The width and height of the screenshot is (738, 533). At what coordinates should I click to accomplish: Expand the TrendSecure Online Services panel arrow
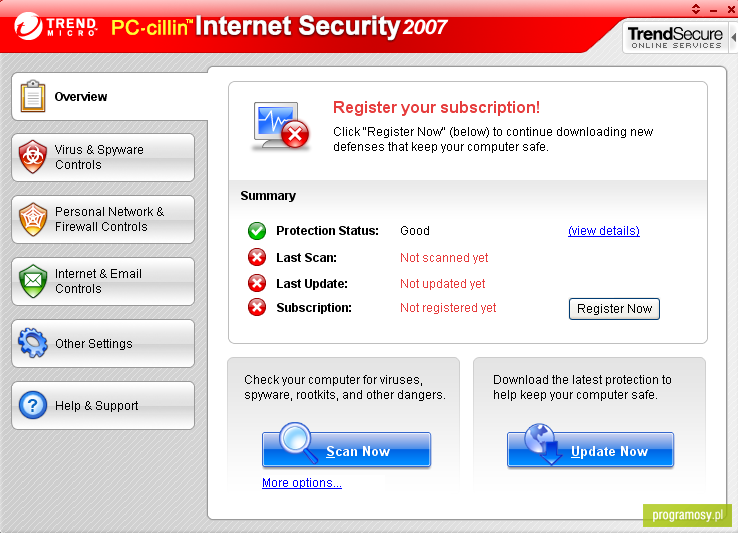pyautogui.click(x=734, y=37)
